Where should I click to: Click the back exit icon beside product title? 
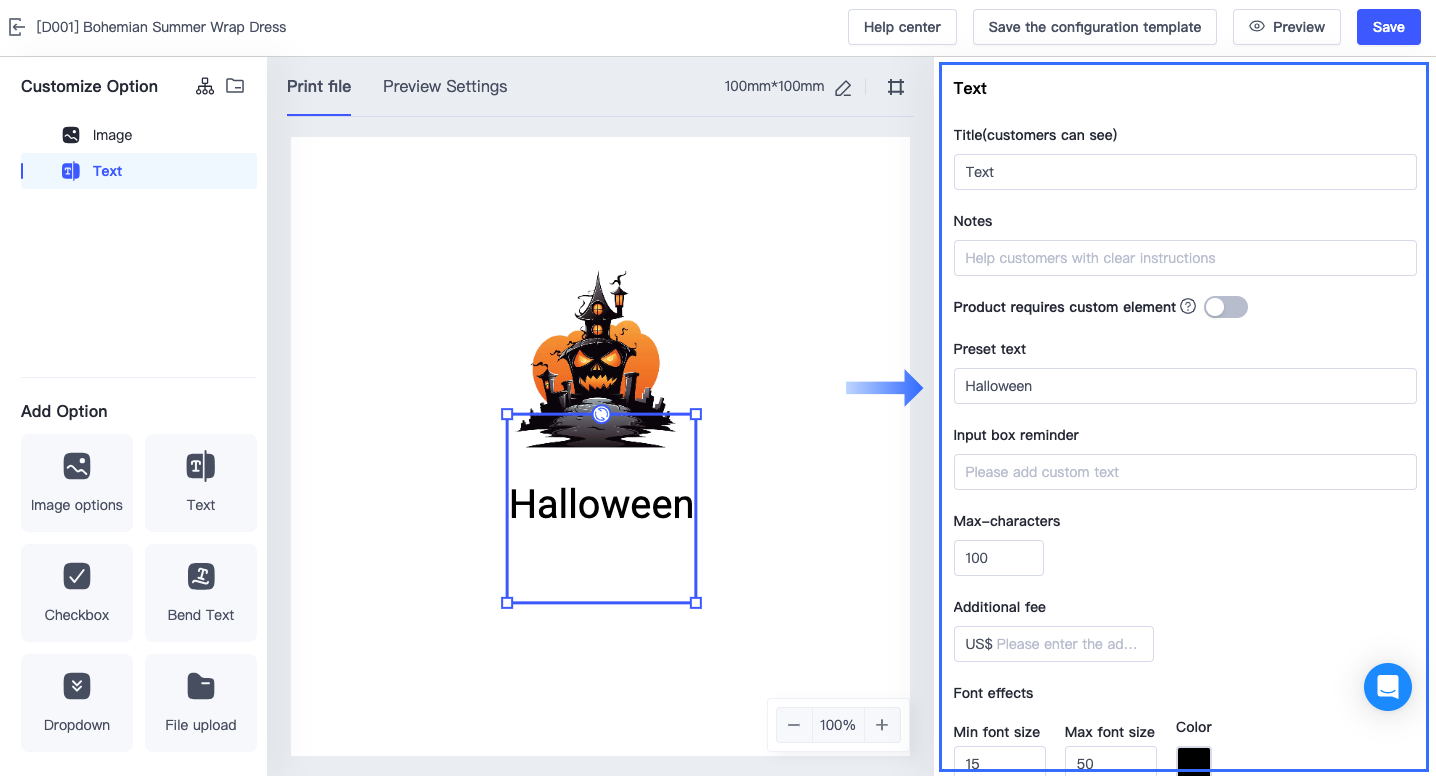tap(16, 27)
